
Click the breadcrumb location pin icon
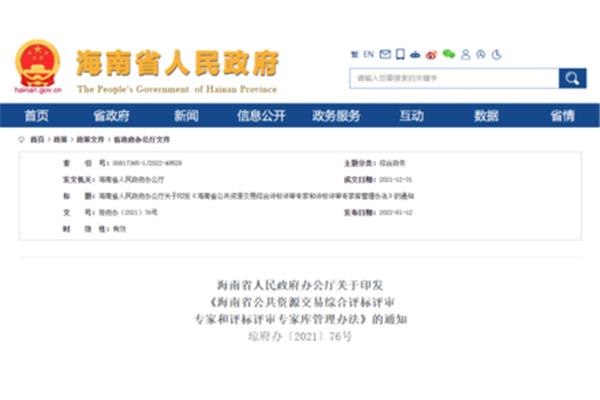click(x=21, y=140)
